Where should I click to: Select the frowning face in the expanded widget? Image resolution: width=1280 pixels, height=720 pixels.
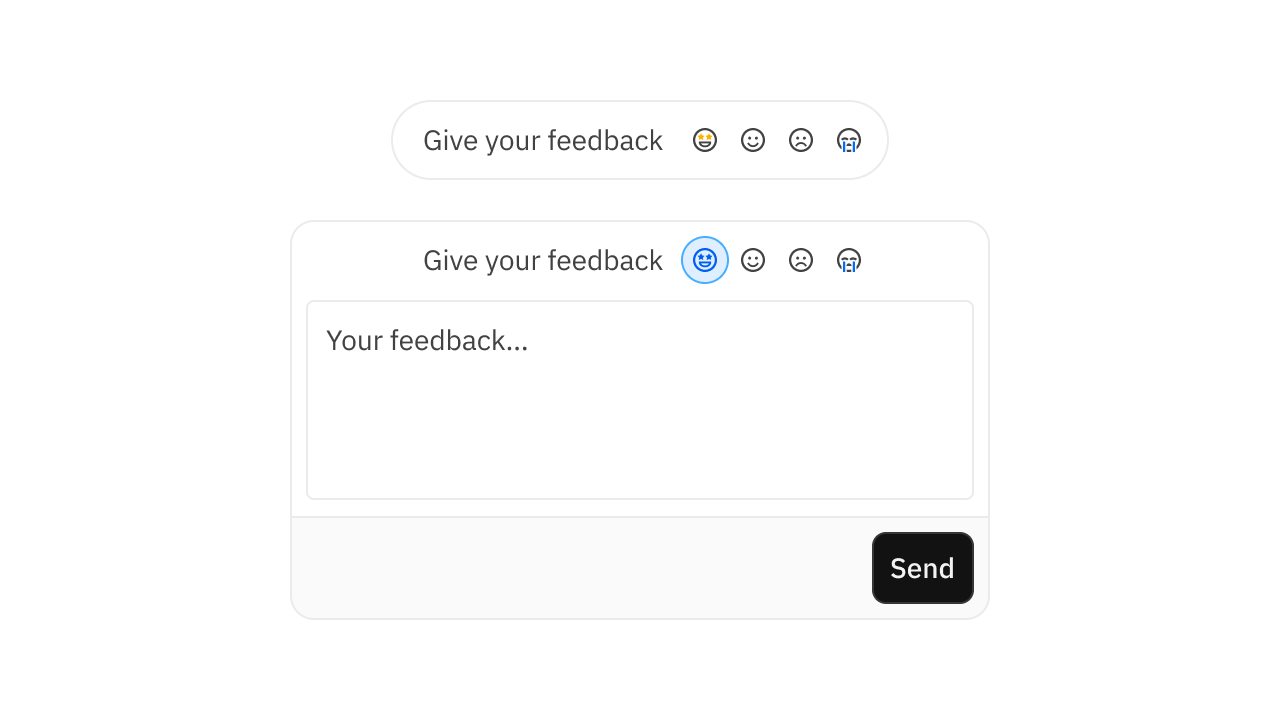[x=801, y=260]
